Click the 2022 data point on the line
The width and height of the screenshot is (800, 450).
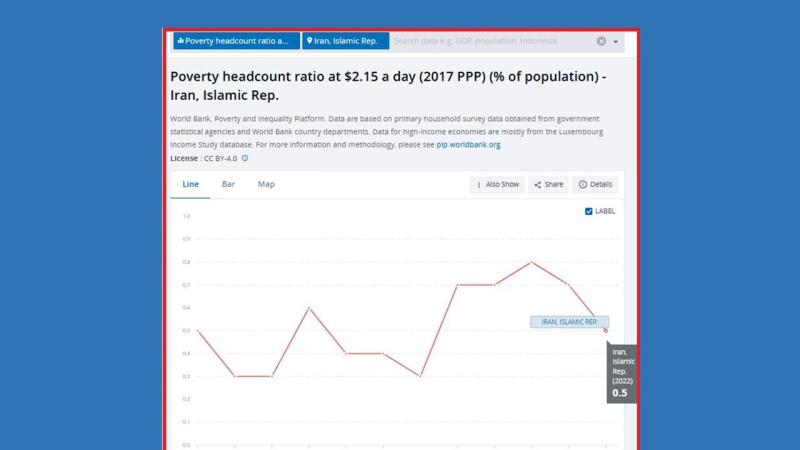[x=606, y=331]
